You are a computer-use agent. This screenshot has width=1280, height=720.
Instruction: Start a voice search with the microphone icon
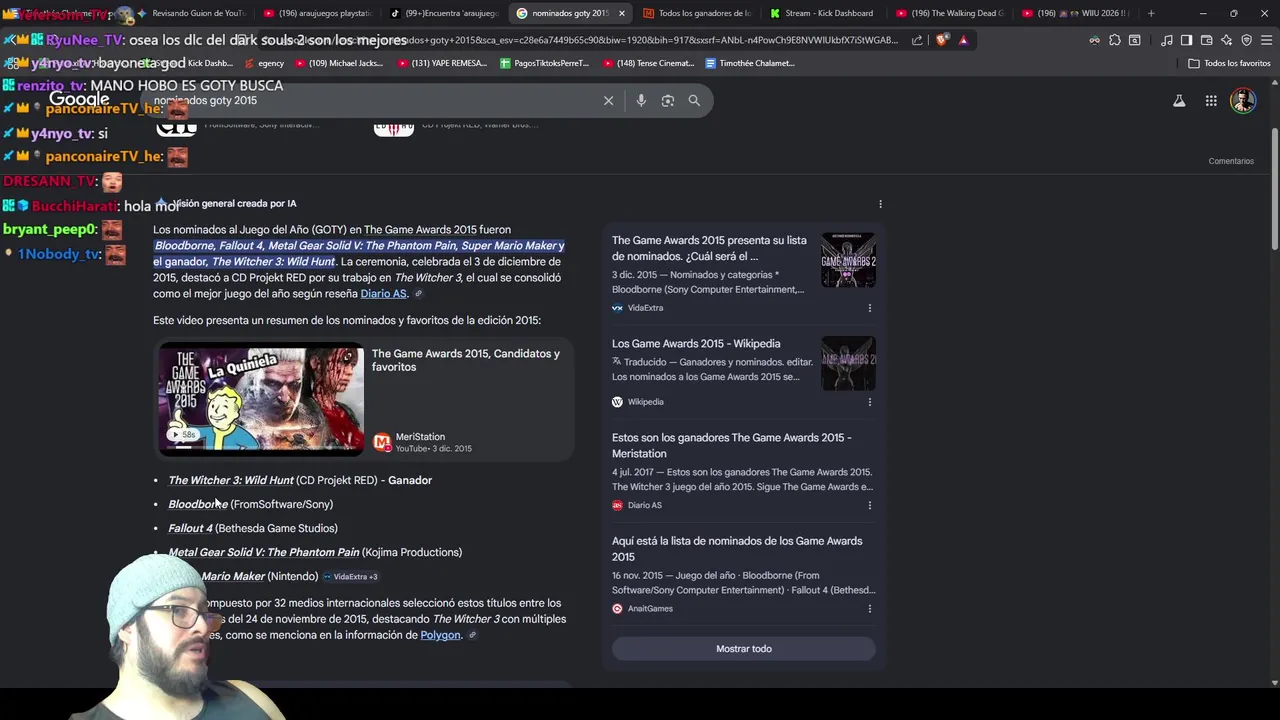[641, 101]
